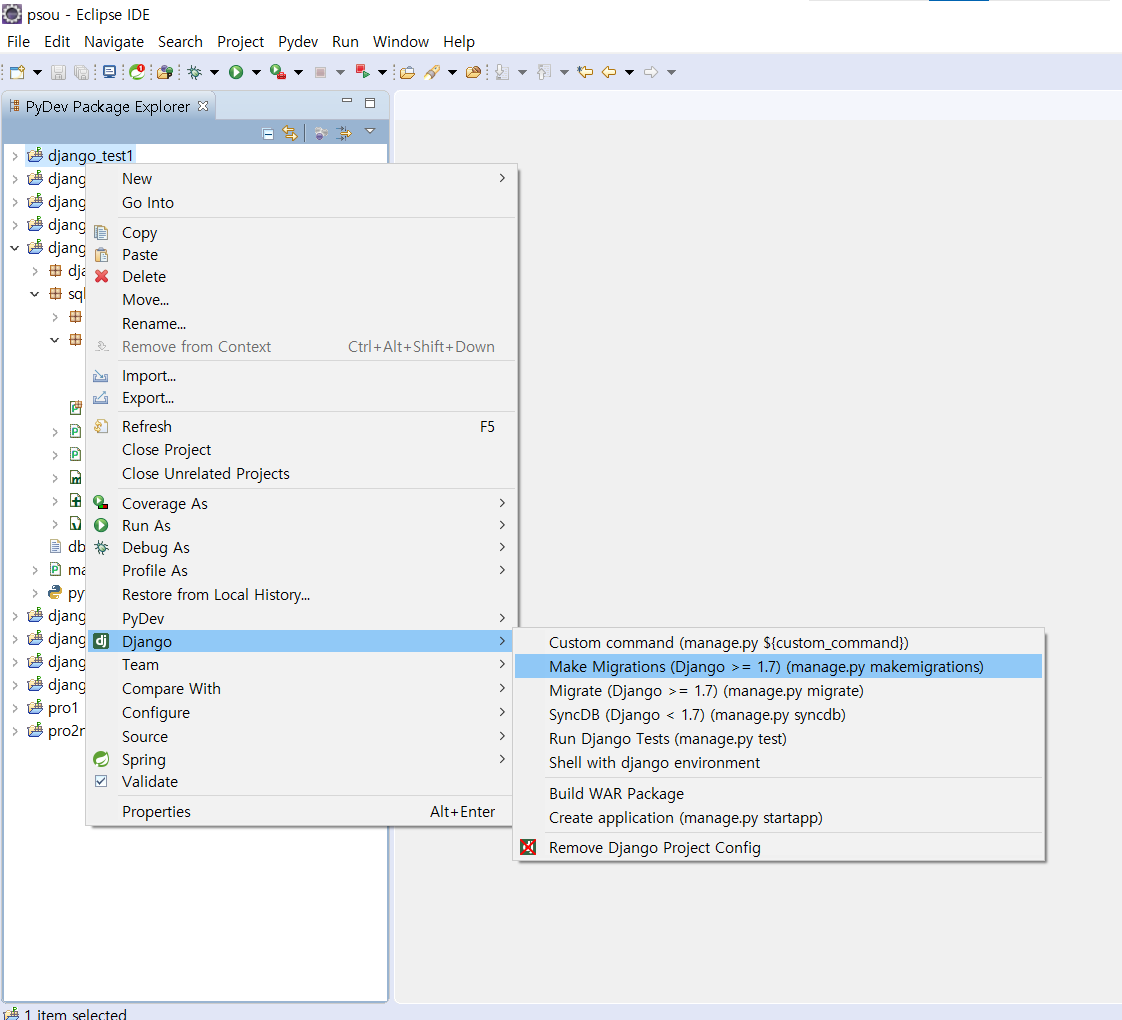This screenshot has height=1020, width=1122.
Task: Click the gray Terminate square icon
Action: pos(321,72)
